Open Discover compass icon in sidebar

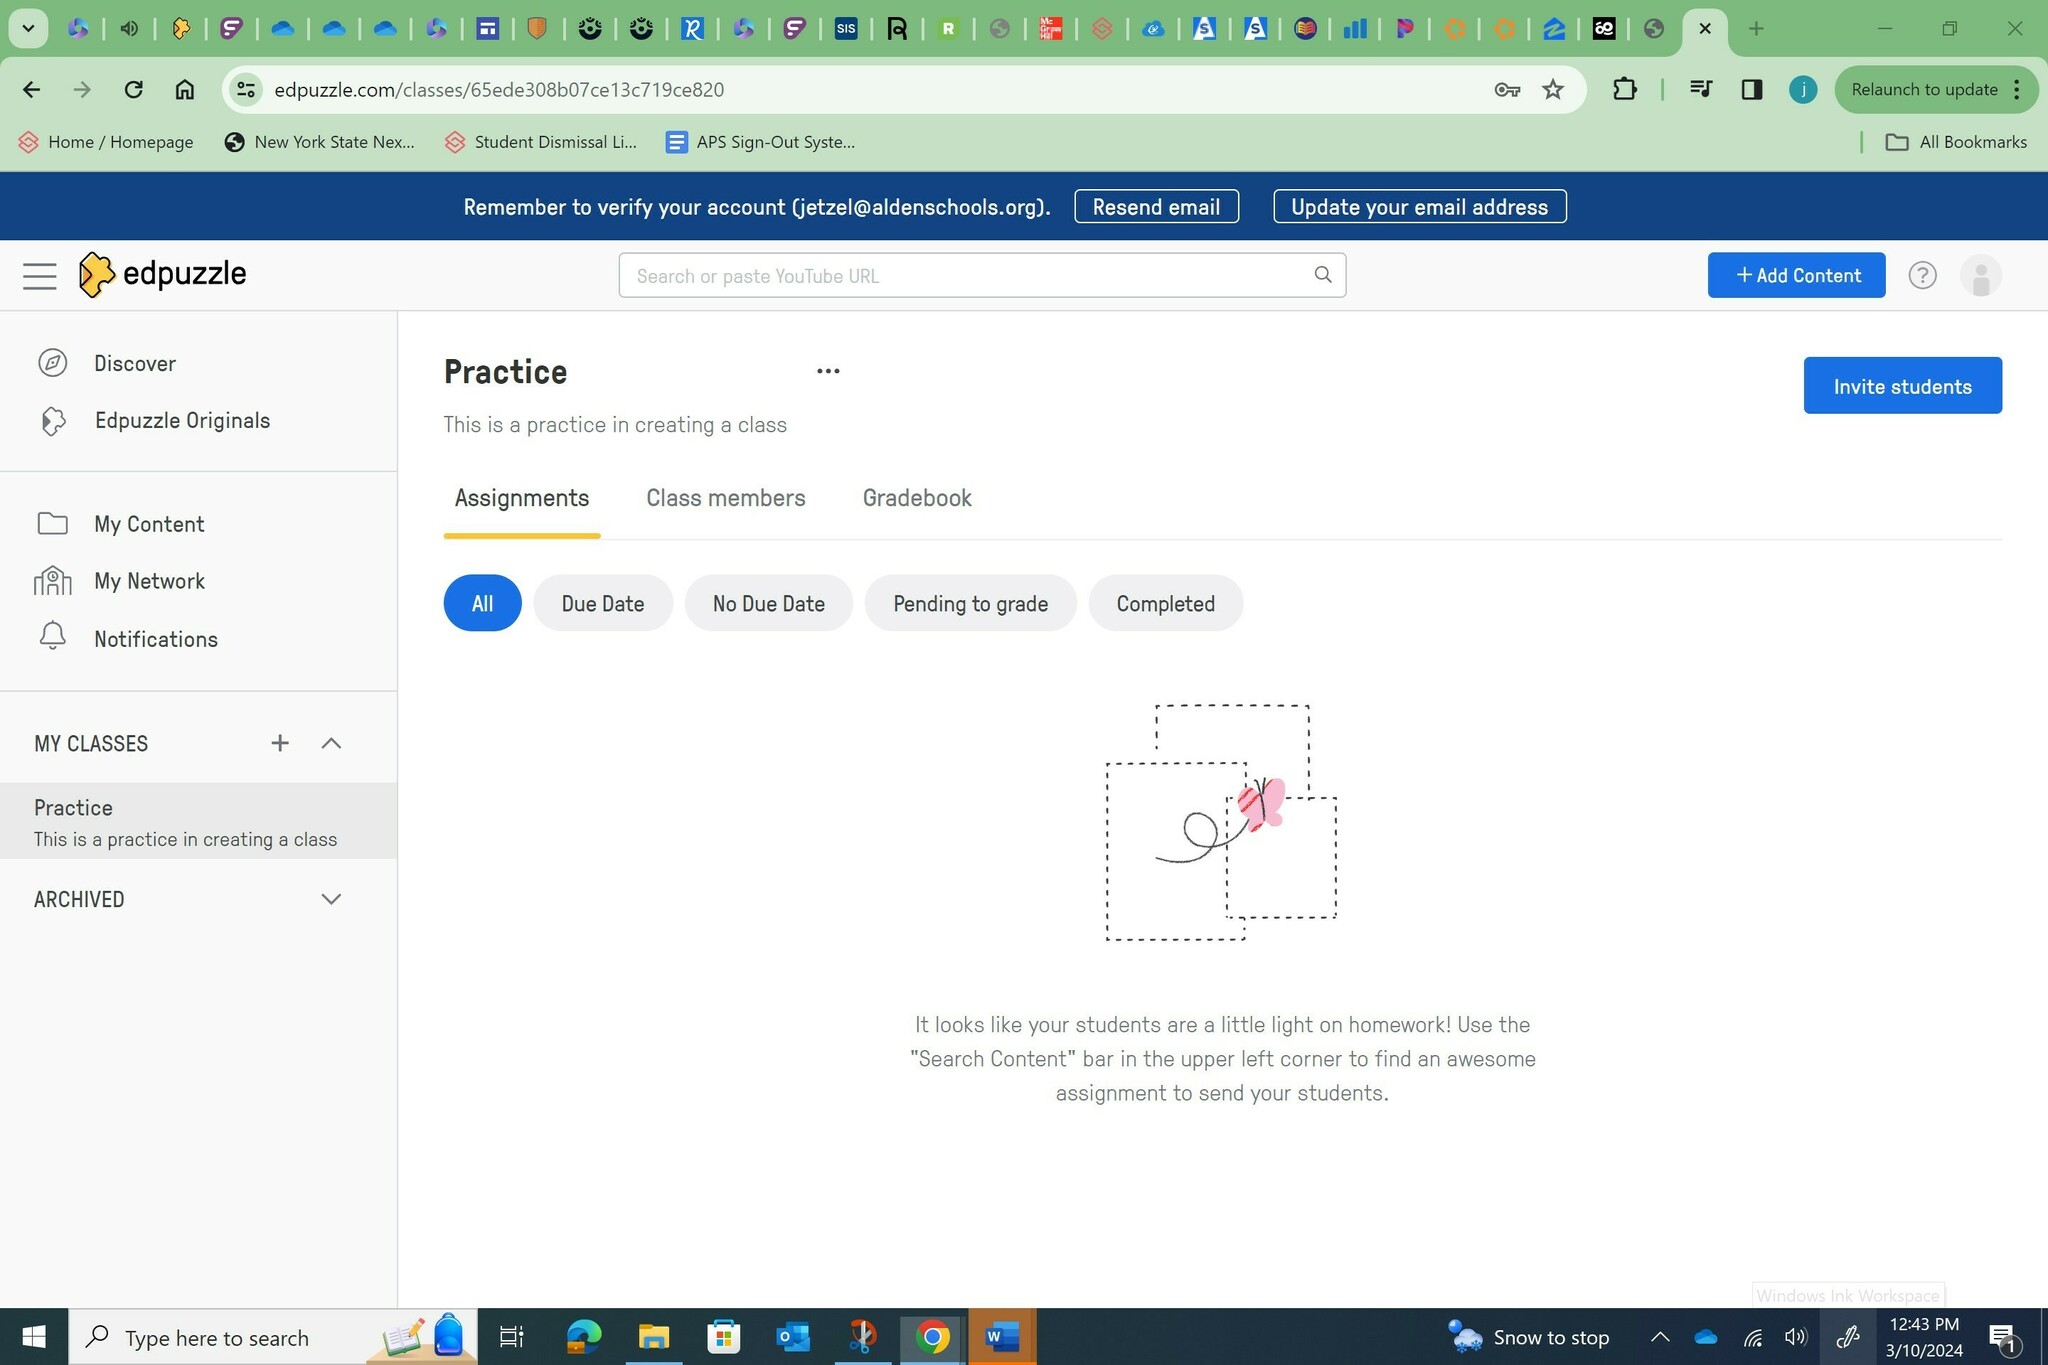[52, 363]
